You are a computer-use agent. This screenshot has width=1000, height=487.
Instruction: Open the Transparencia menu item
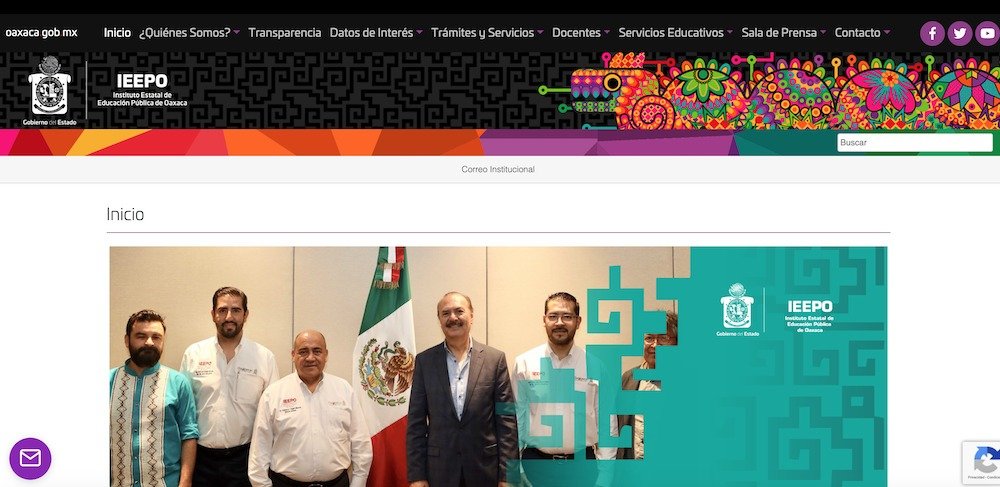284,33
